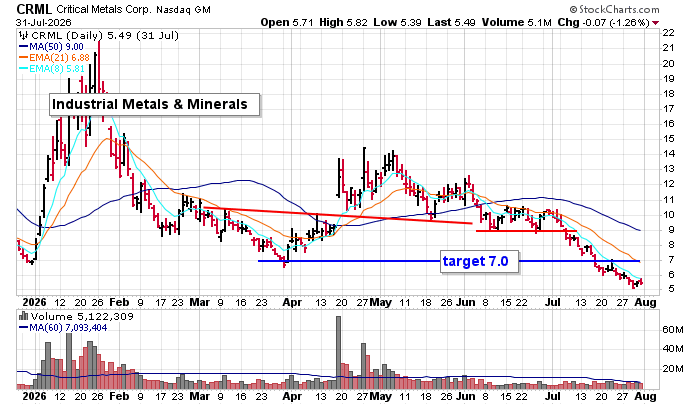Screen dimensions: 700x405
Task: Click the long red descending trendline
Action: click(338, 215)
